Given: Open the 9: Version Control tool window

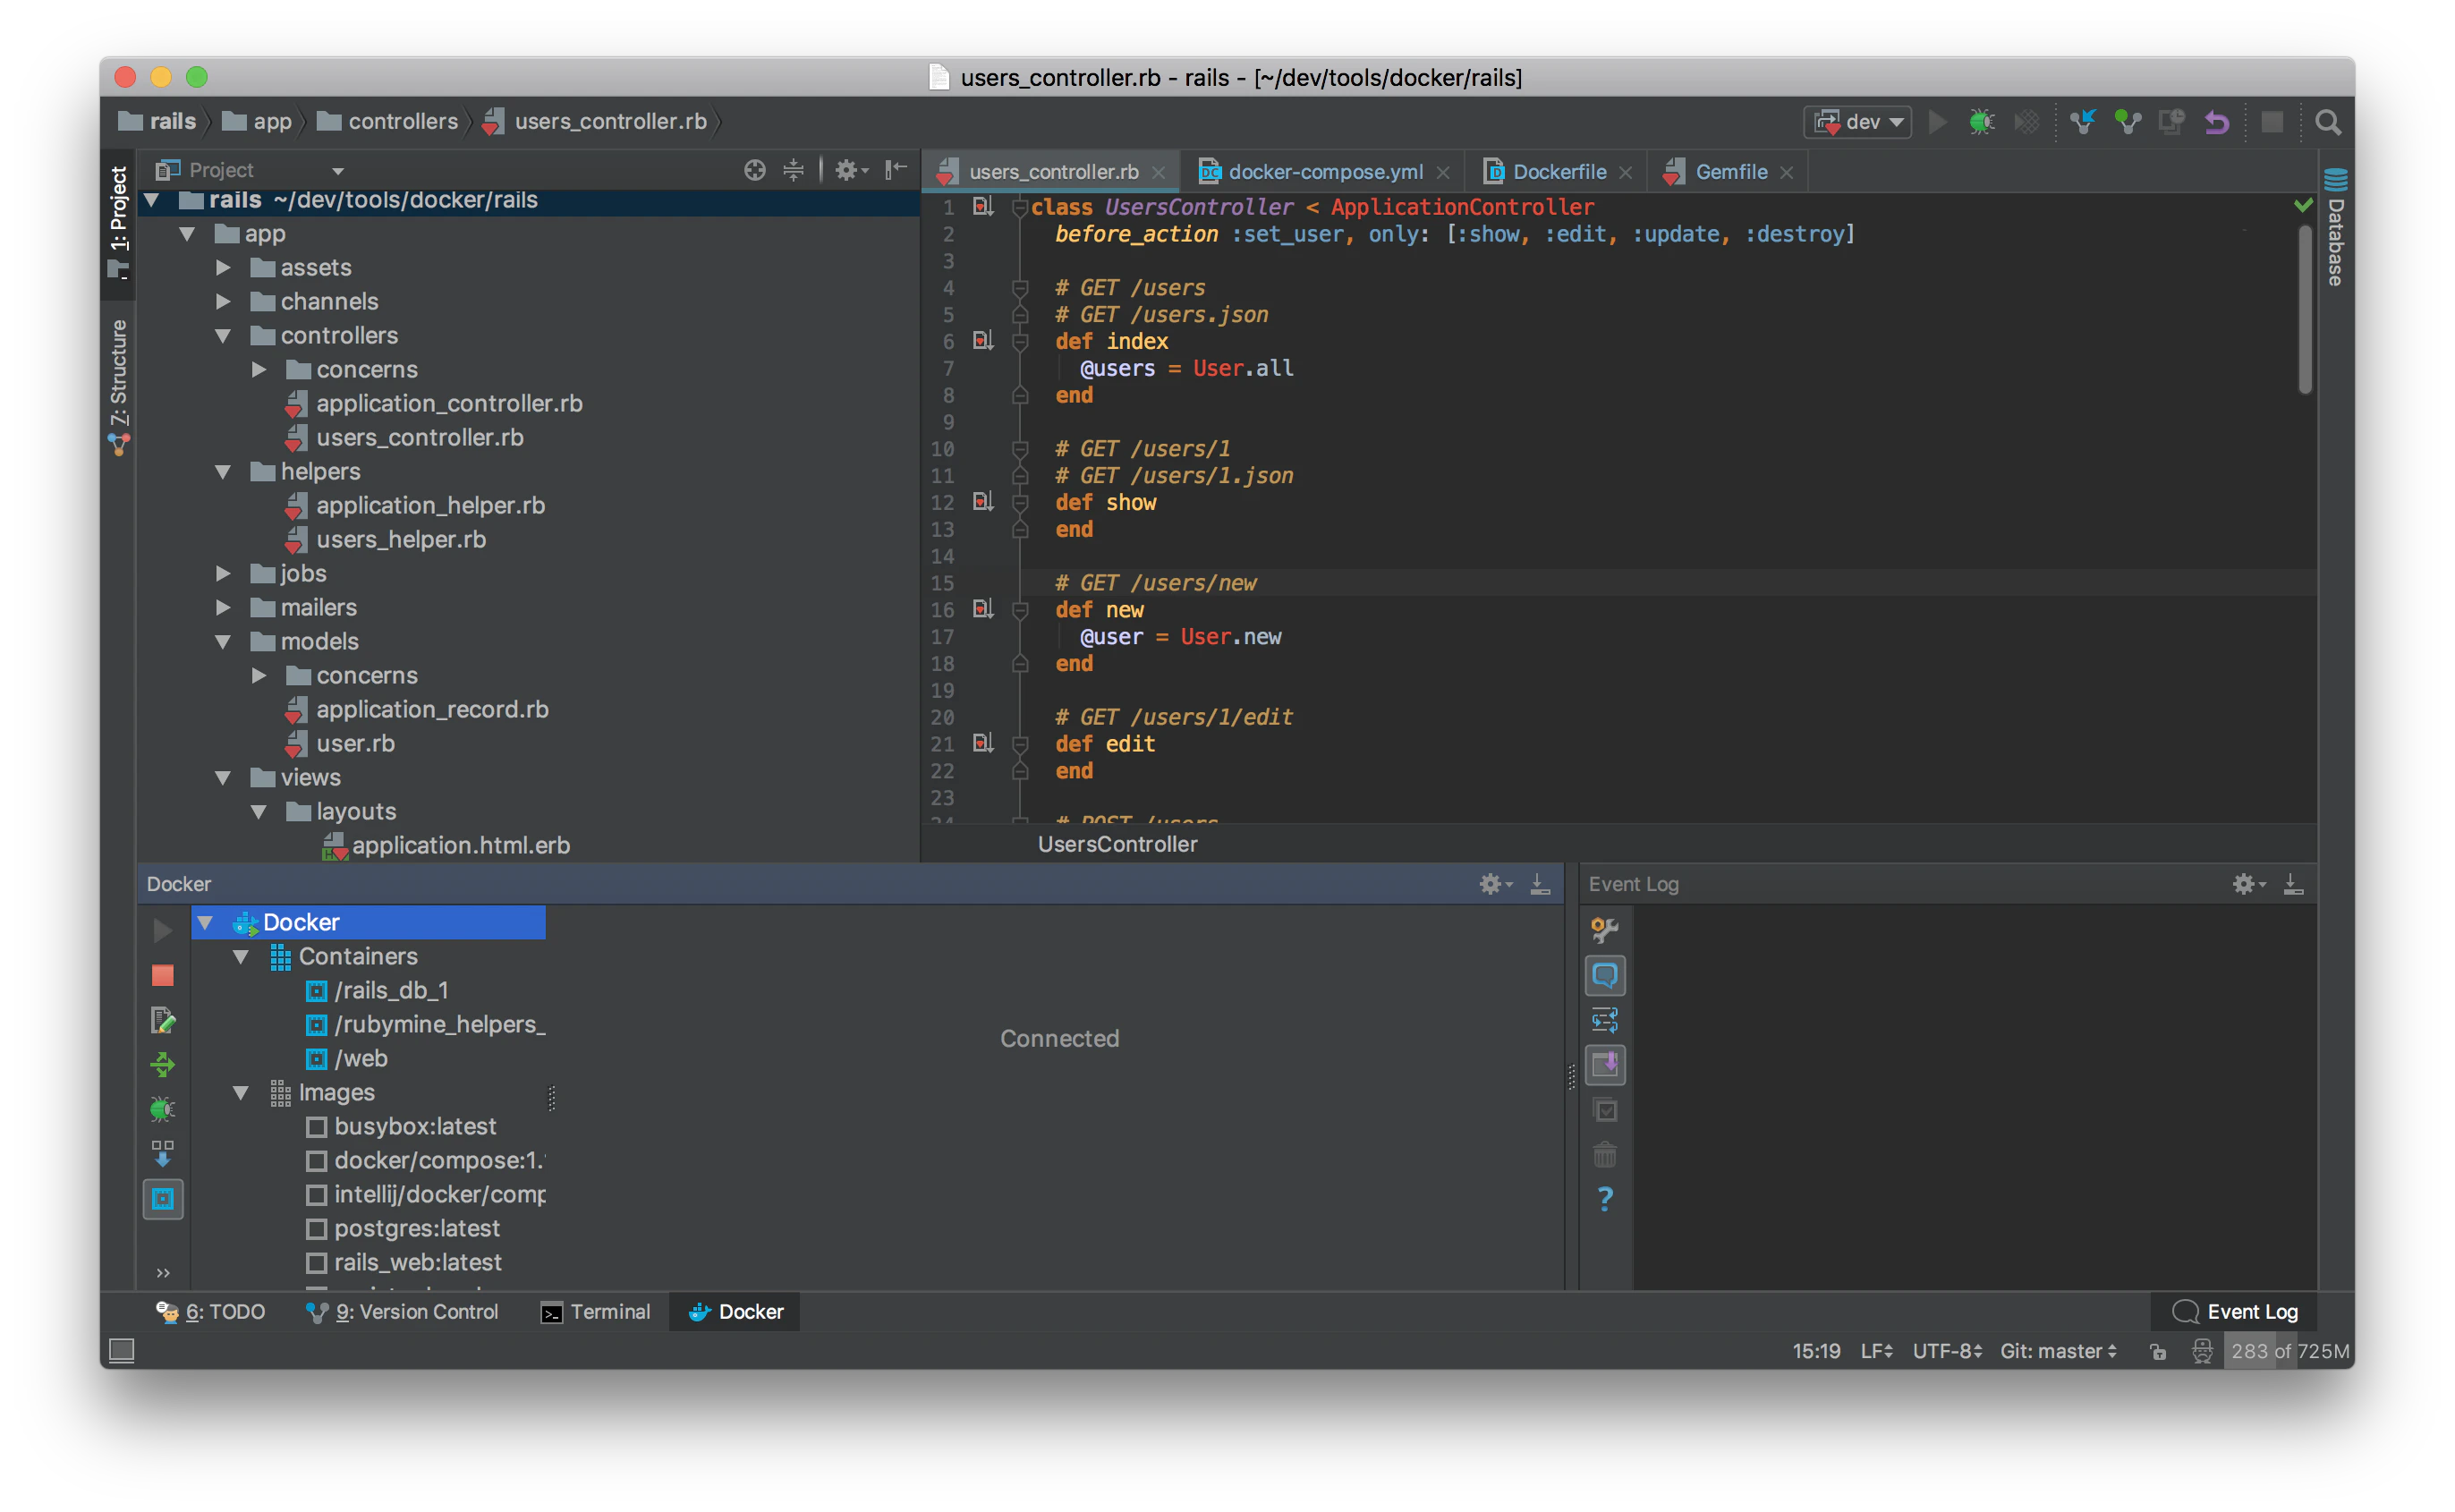Looking at the screenshot, I should coord(402,1312).
